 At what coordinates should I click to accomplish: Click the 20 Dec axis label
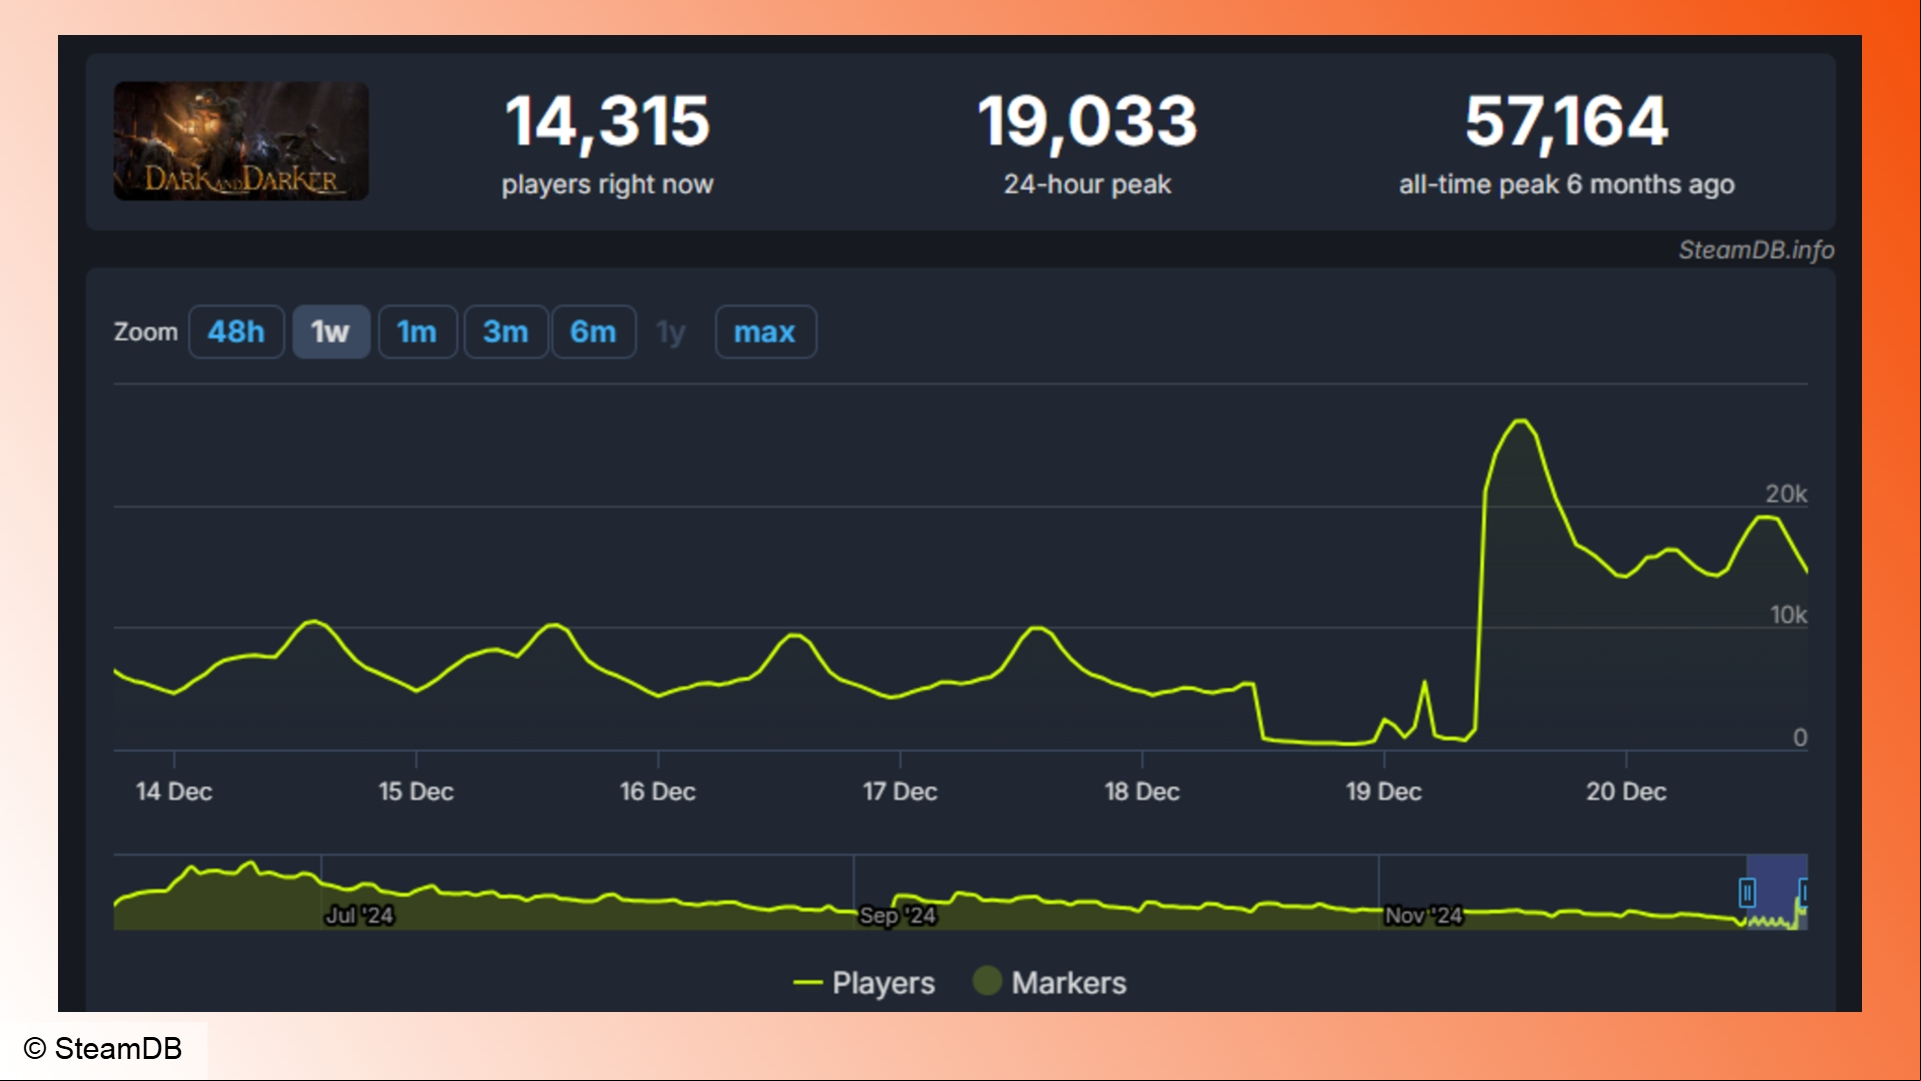click(1626, 792)
